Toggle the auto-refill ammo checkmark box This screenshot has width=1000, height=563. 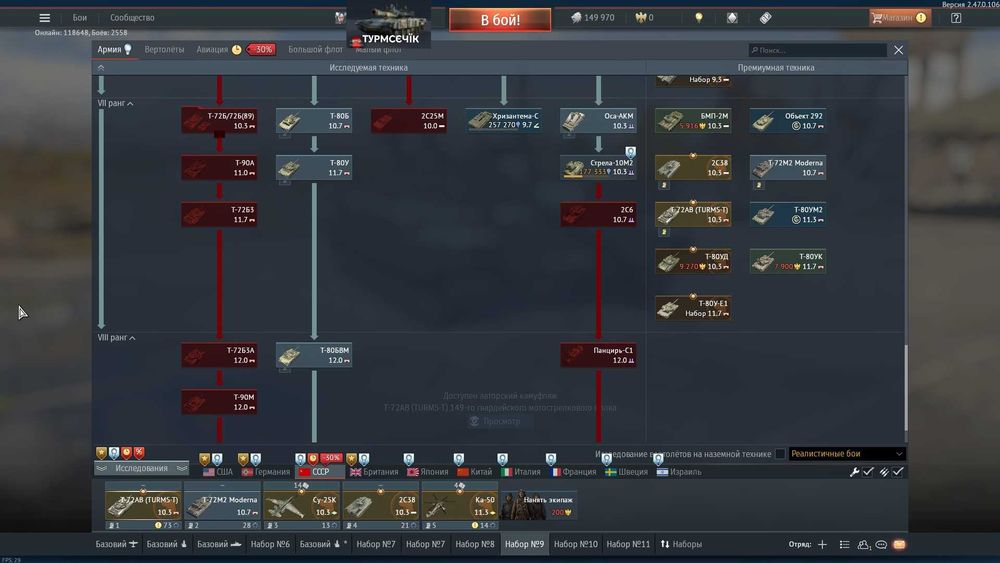[898, 472]
